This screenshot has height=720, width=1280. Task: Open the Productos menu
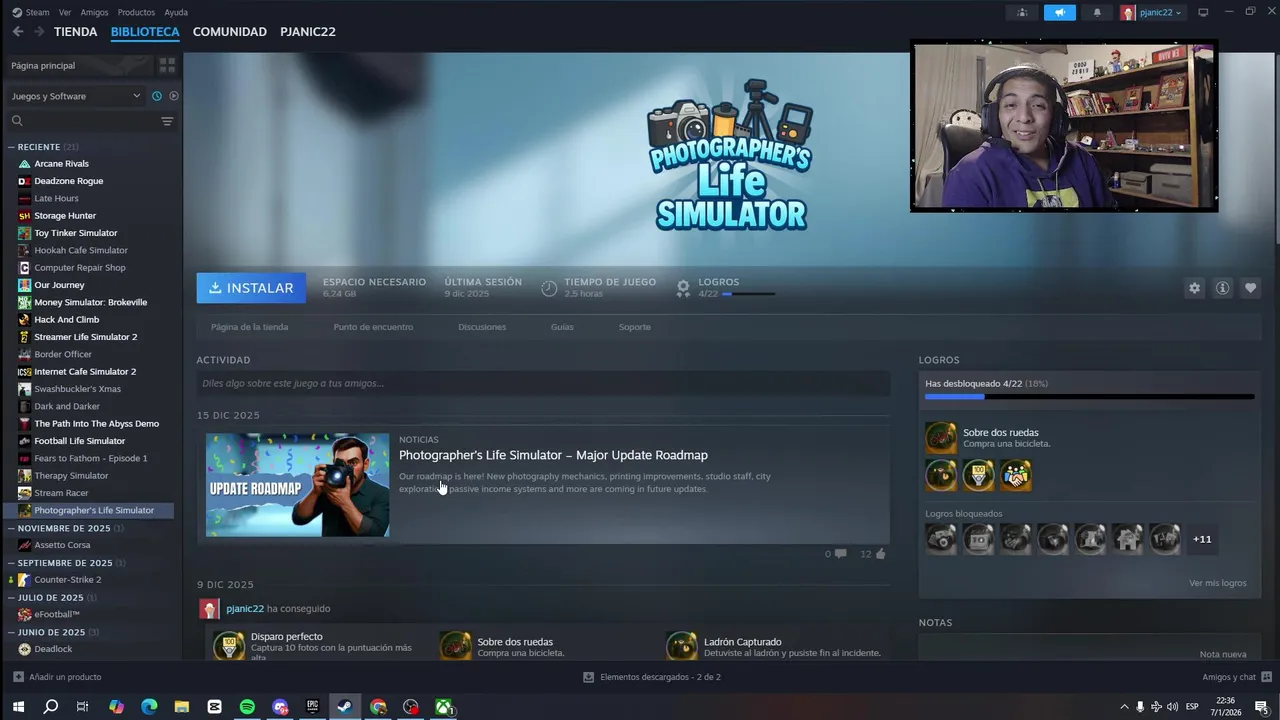136,12
